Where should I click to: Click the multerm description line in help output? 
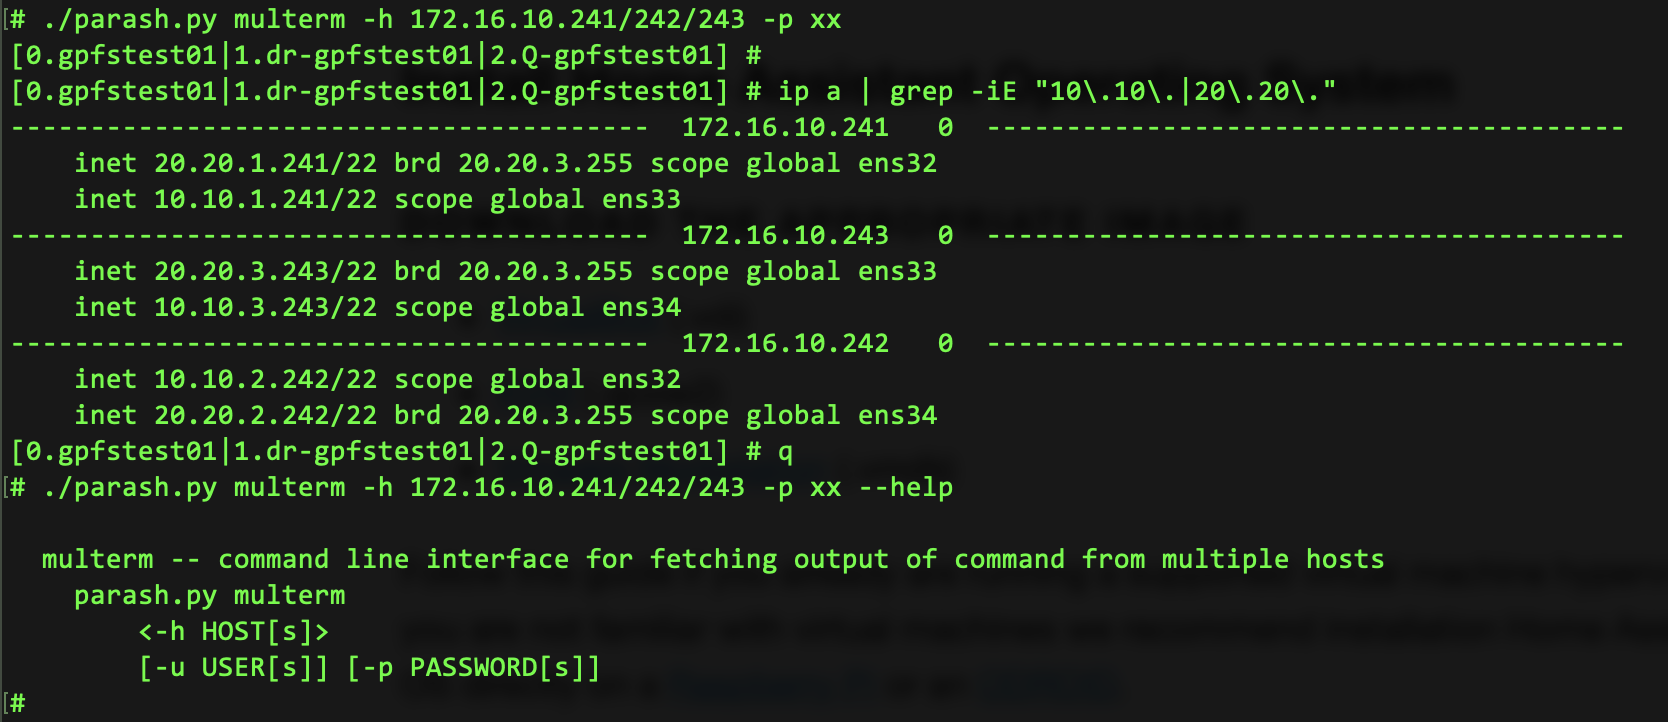tap(712, 560)
